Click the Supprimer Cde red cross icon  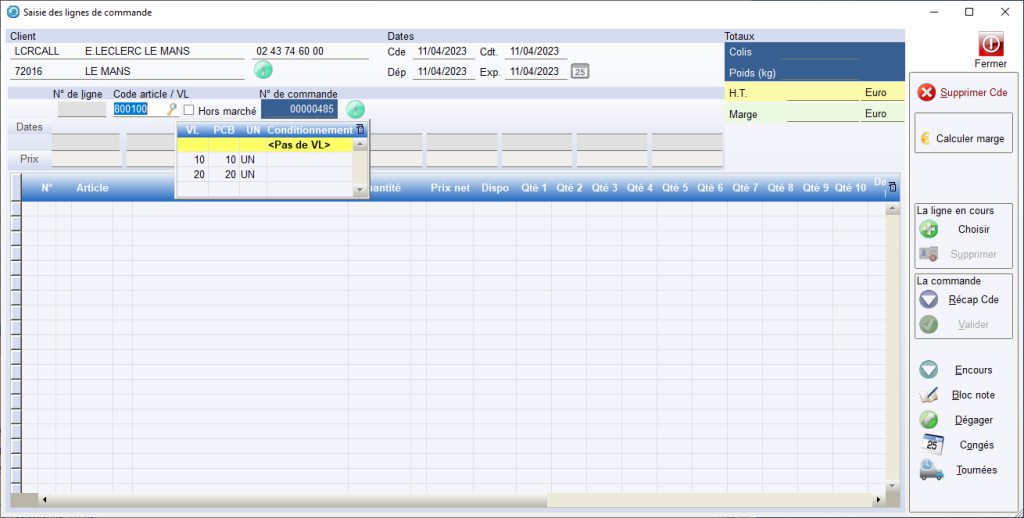(926, 92)
